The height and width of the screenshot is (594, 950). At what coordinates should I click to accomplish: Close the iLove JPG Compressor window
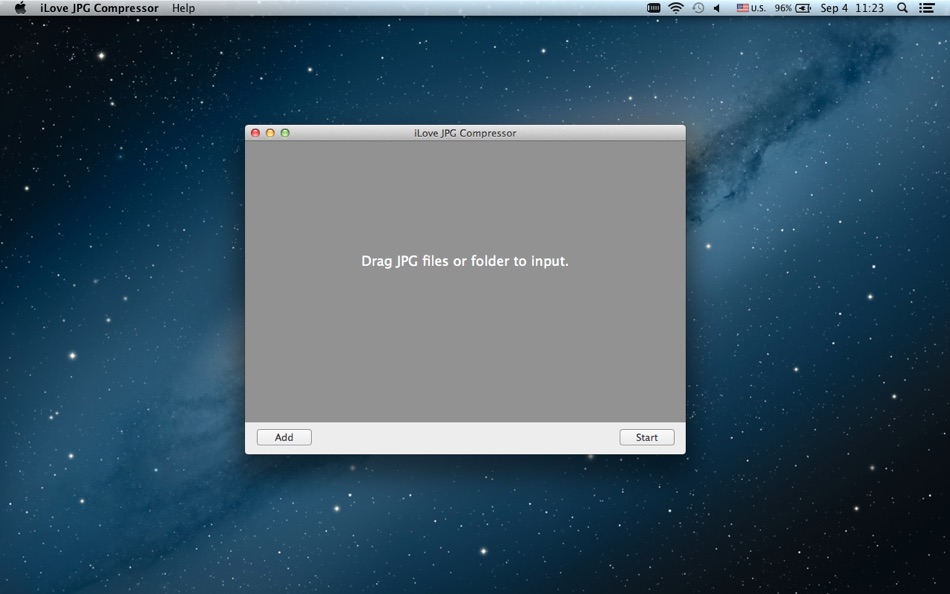click(256, 133)
